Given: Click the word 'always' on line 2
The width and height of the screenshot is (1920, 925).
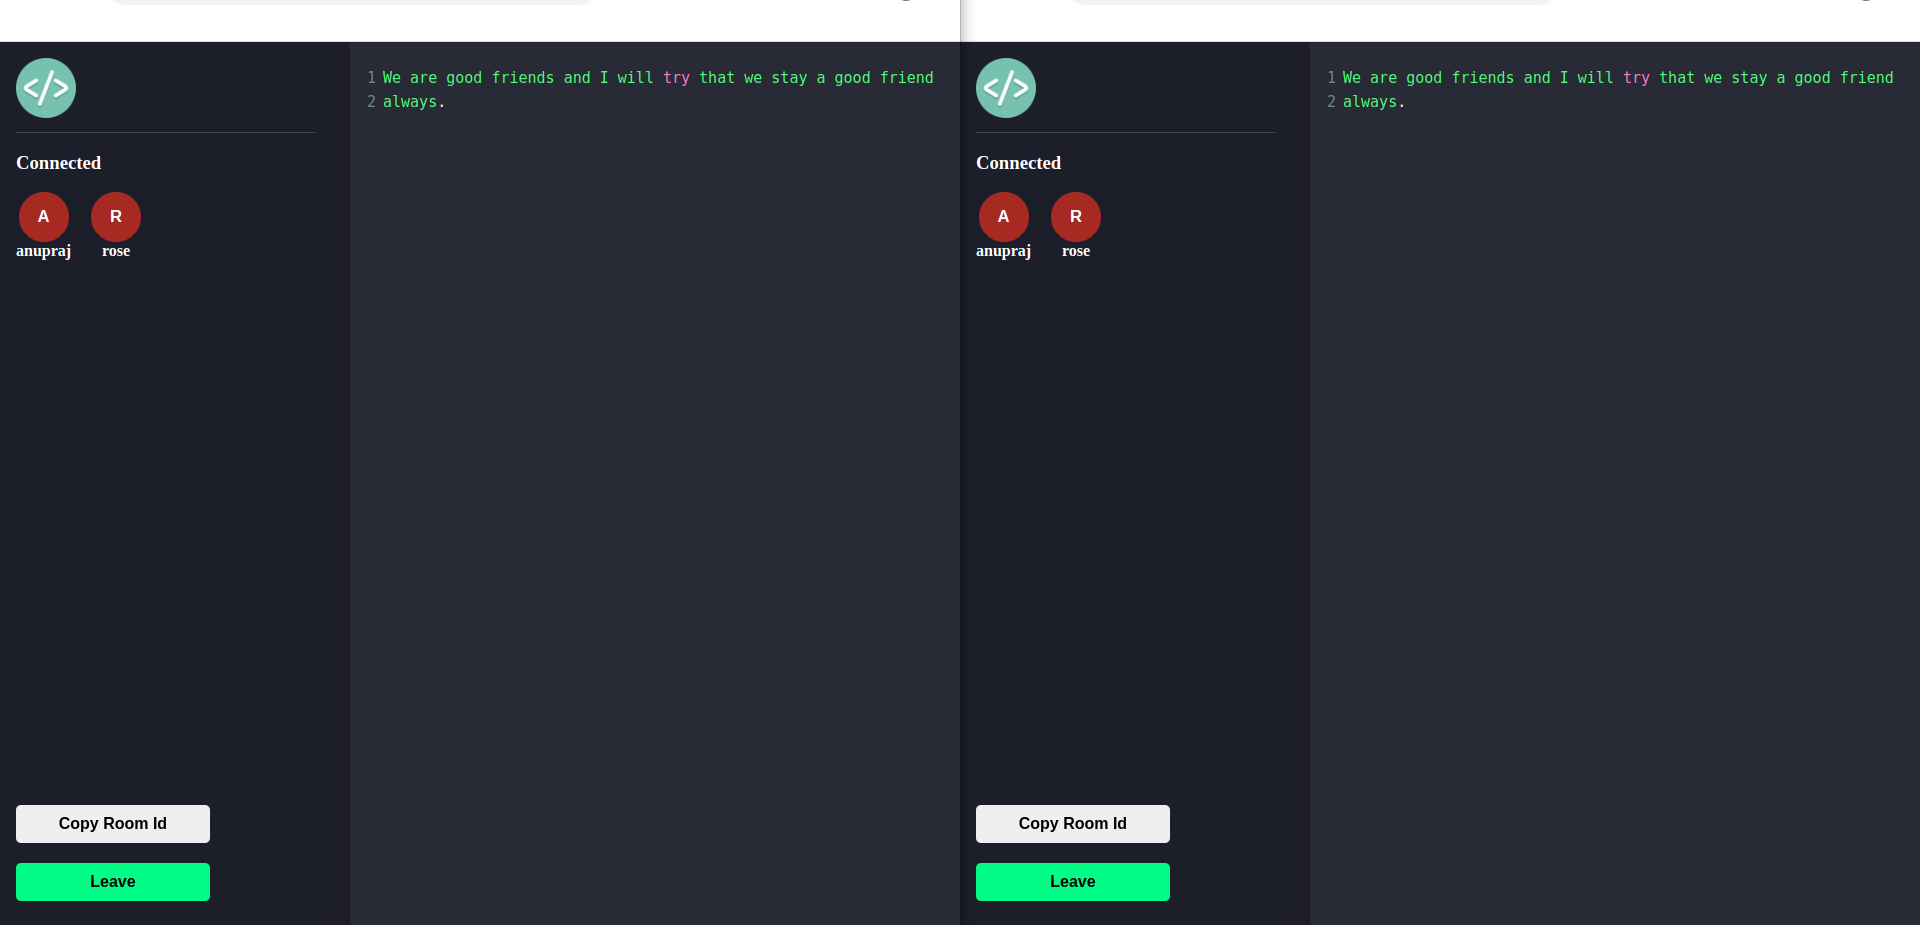Looking at the screenshot, I should click(x=410, y=101).
